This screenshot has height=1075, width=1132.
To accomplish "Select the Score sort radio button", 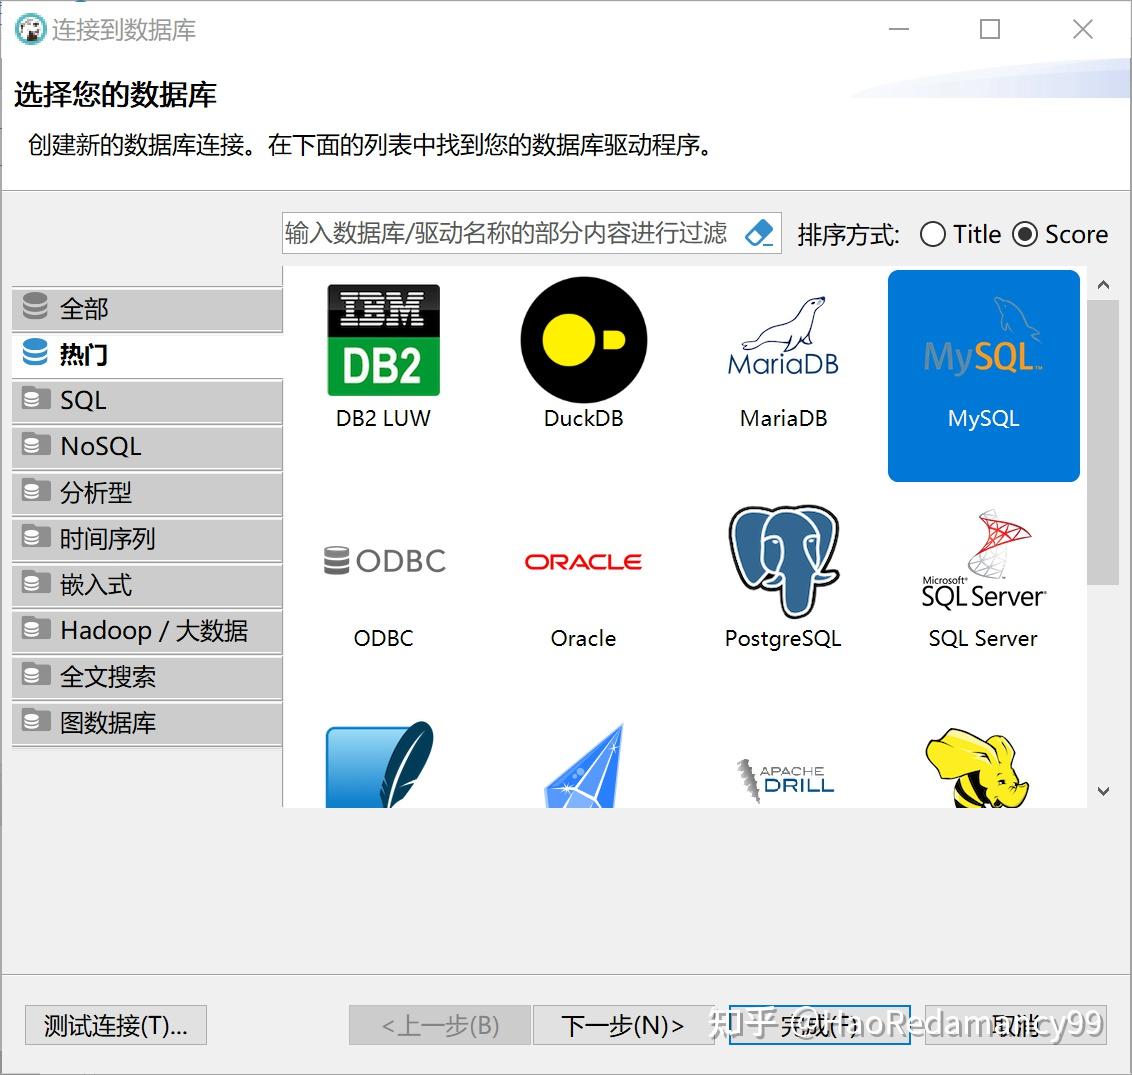I will [1026, 234].
